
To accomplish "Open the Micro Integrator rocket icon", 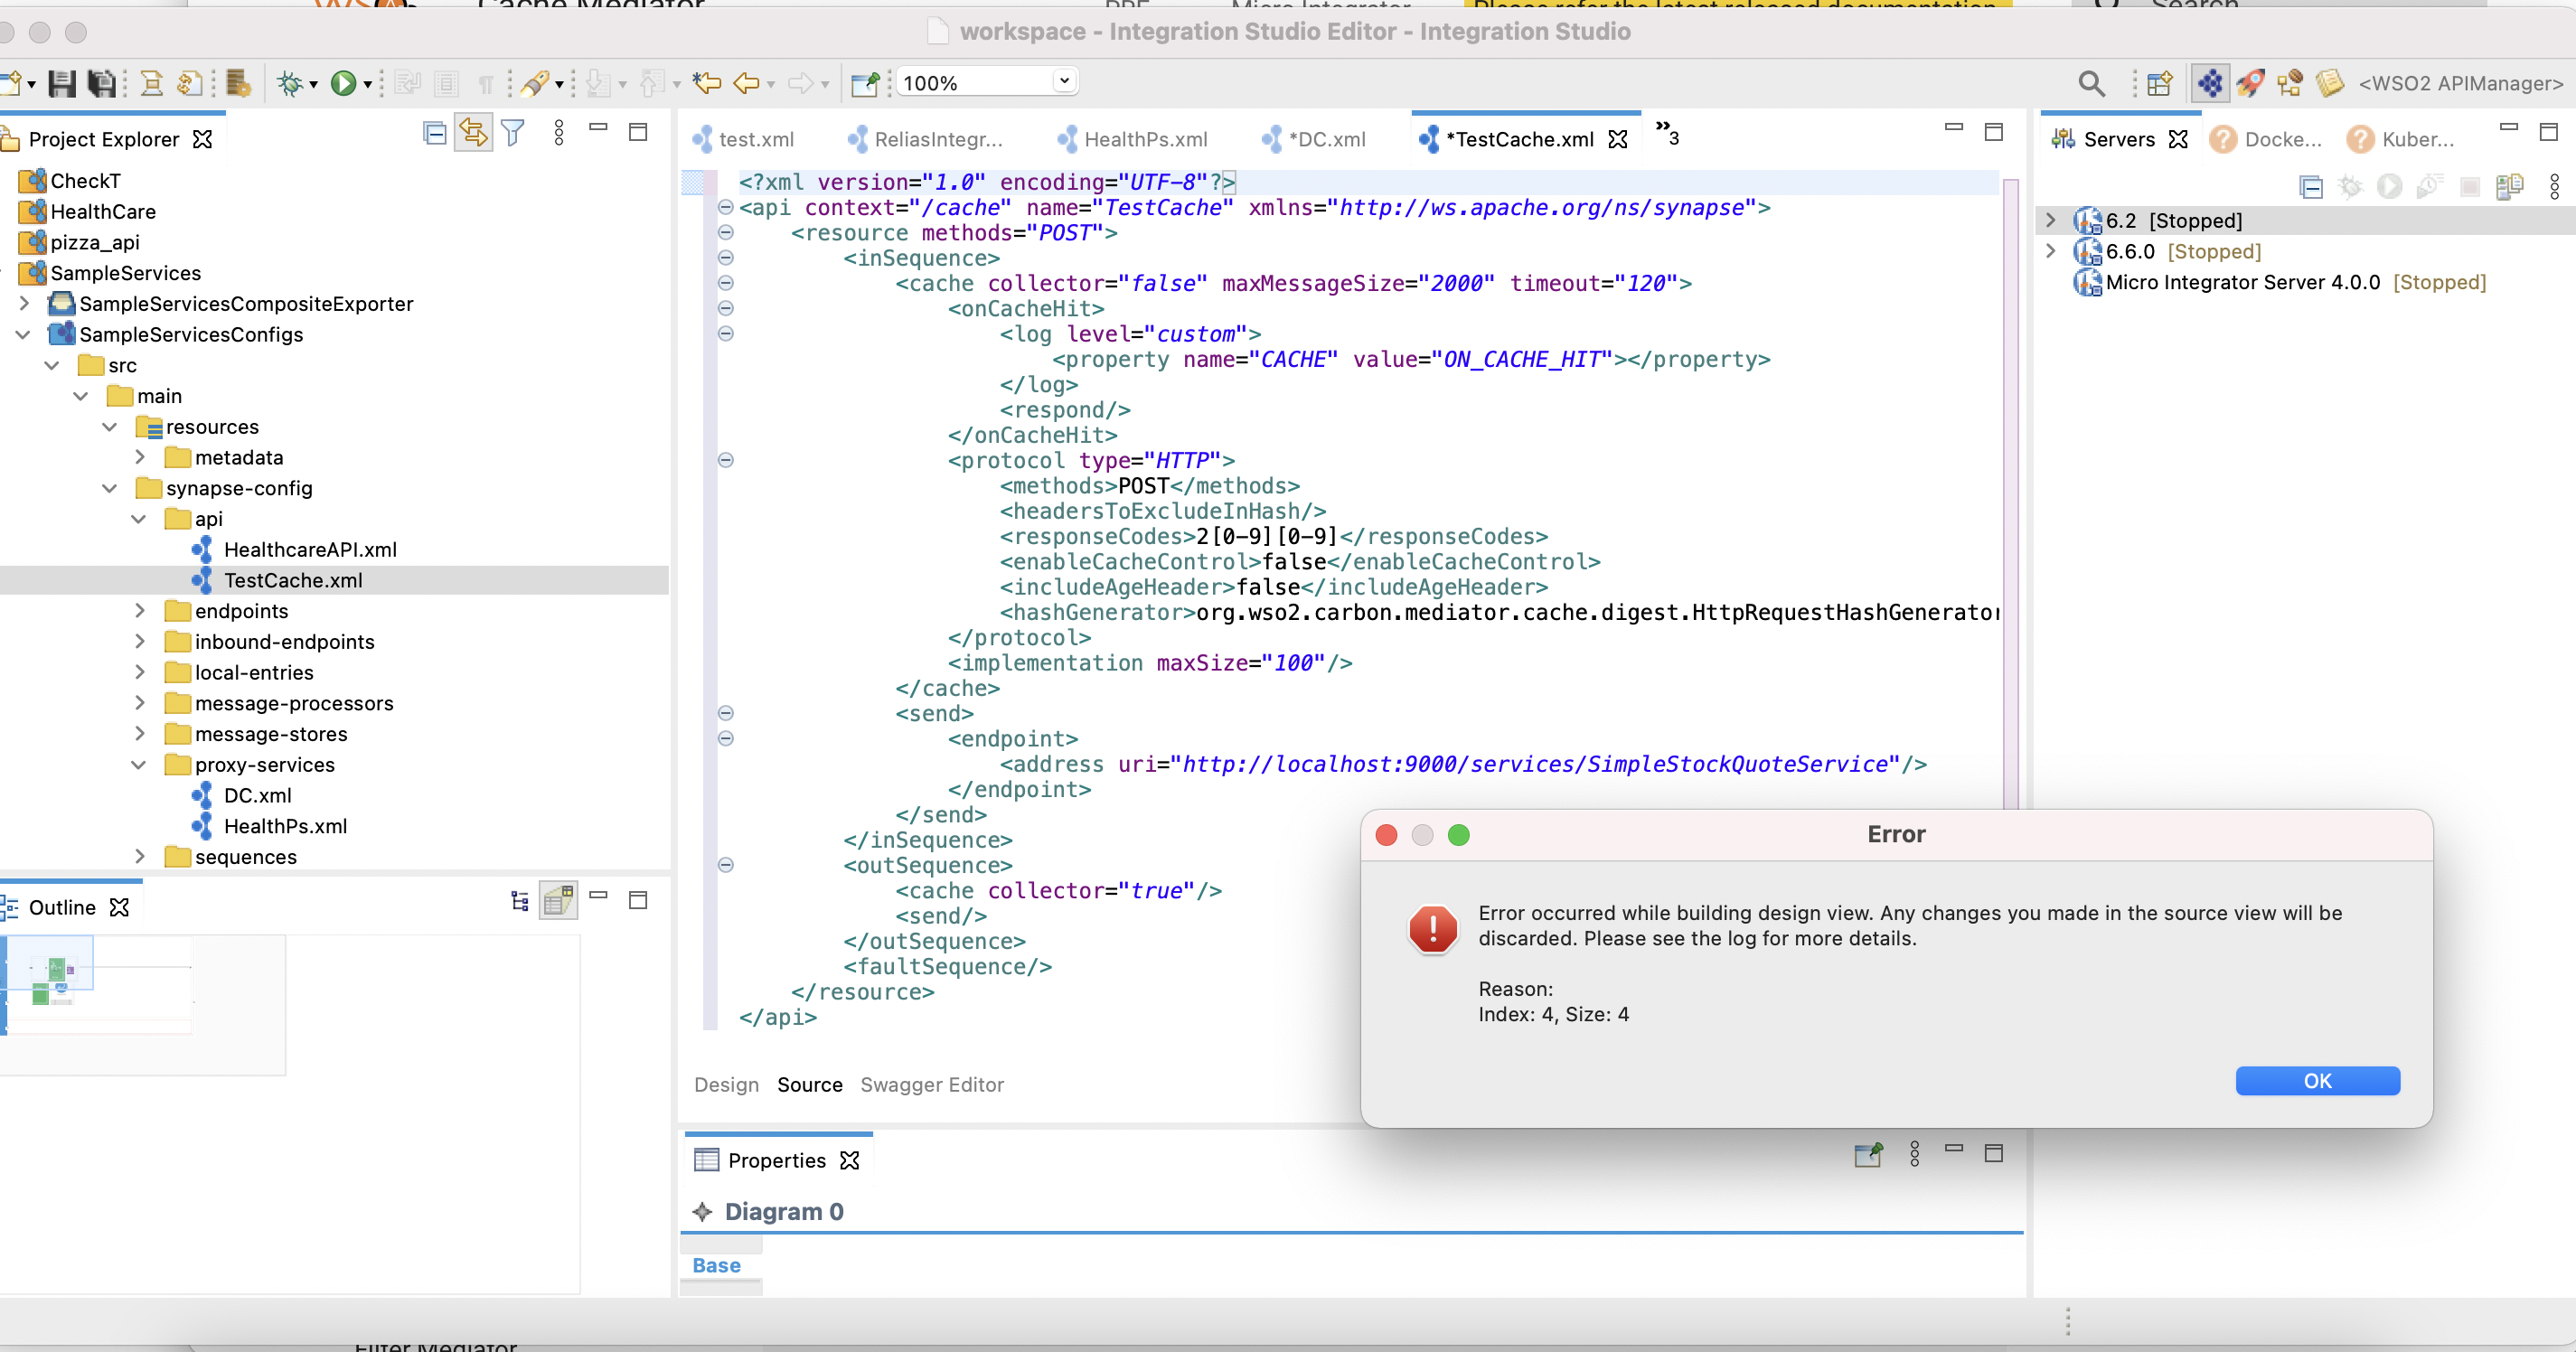I will 2250,83.
